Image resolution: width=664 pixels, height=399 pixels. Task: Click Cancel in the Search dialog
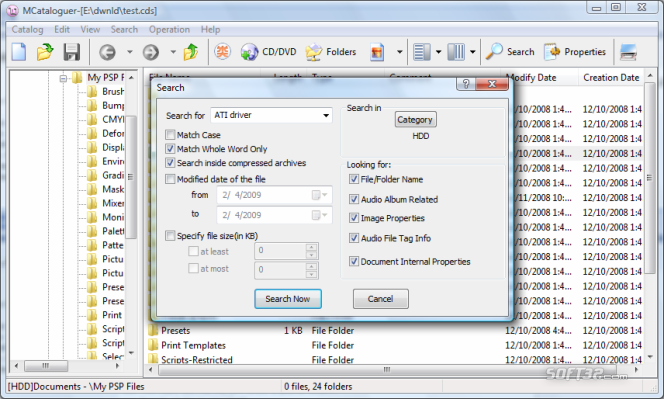(x=380, y=299)
